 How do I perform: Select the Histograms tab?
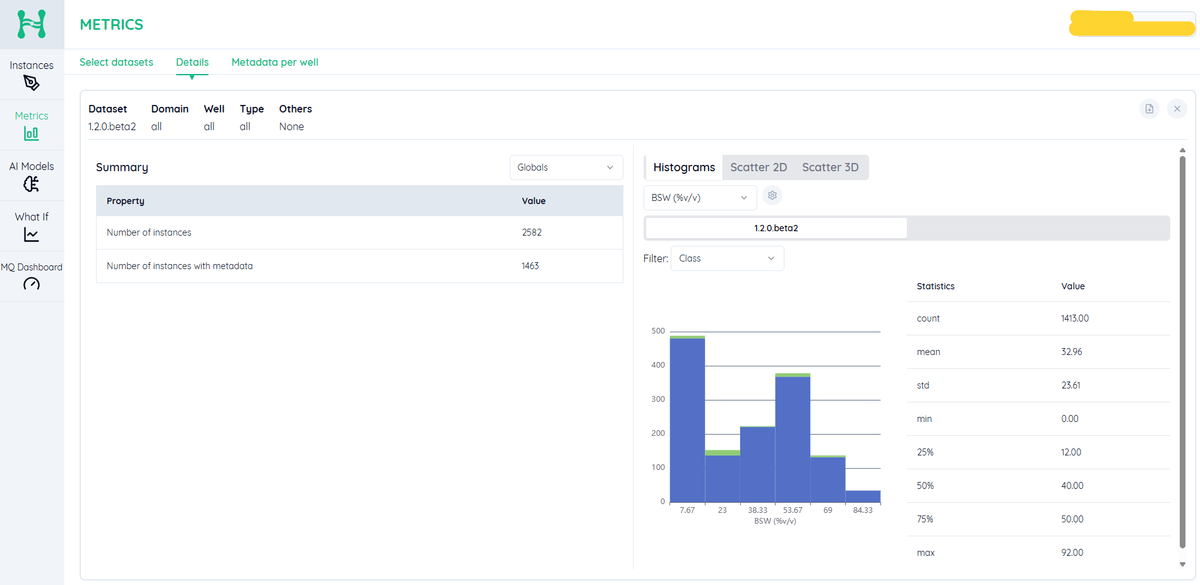684,167
